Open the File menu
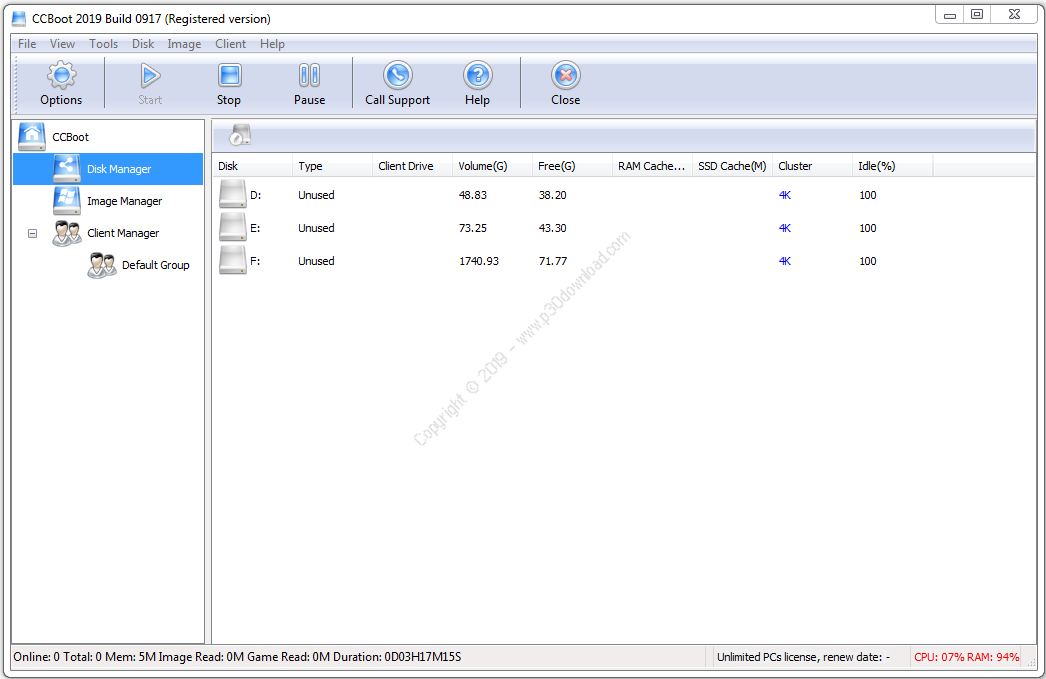The height and width of the screenshot is (679, 1046). pos(27,44)
